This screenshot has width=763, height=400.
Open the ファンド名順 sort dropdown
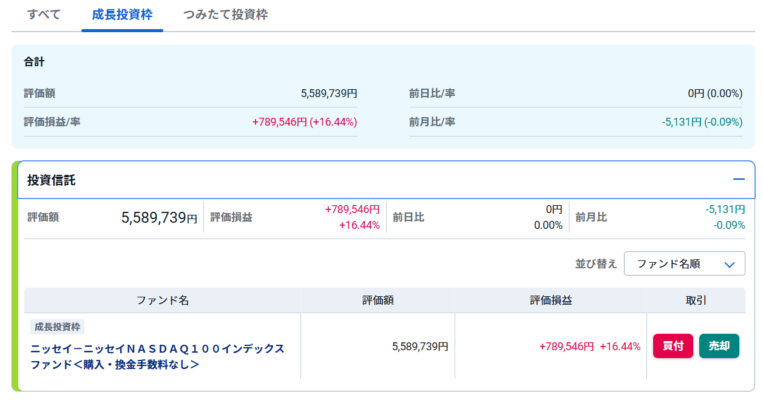[x=684, y=264]
